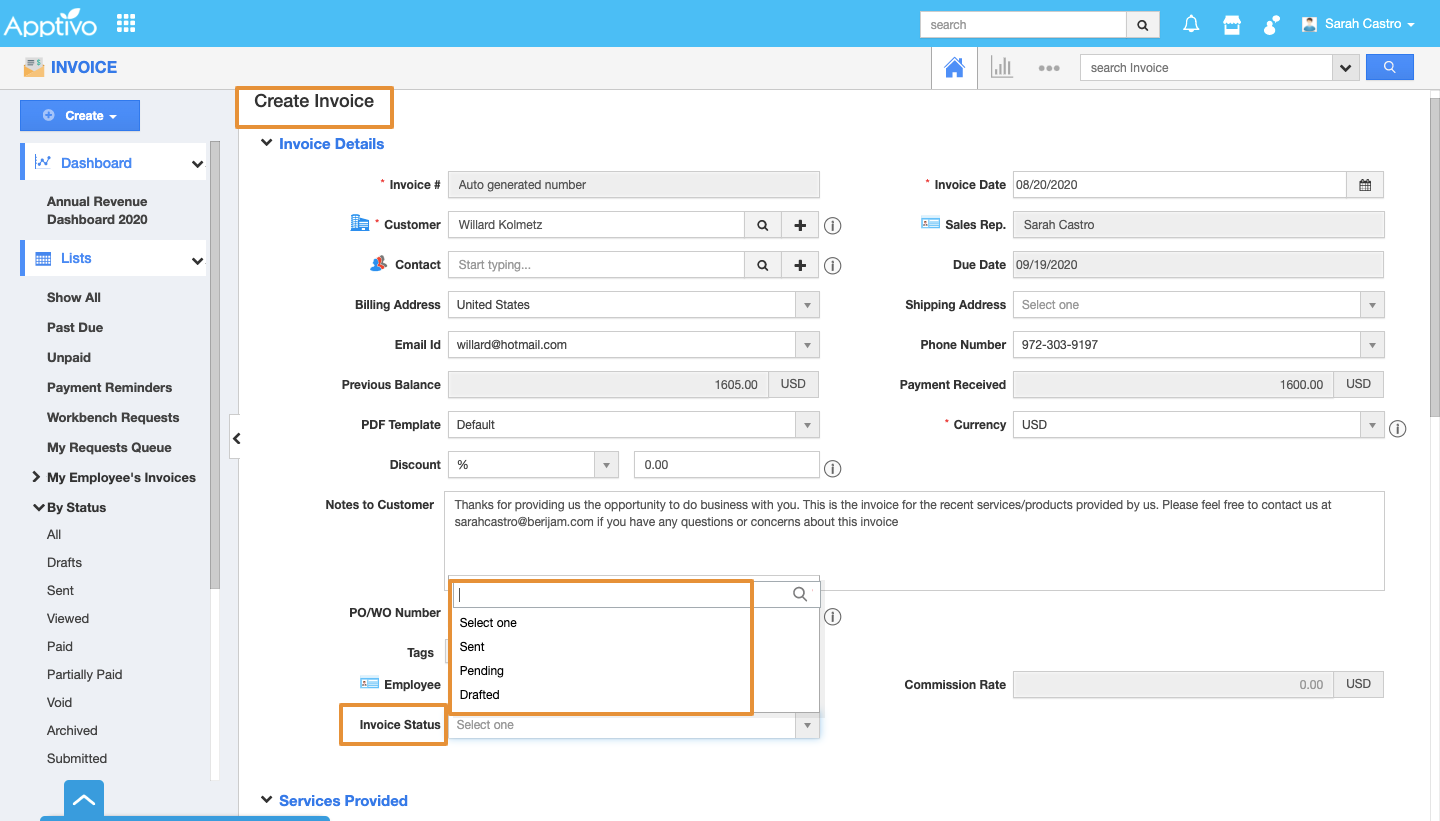Collapse the Invoice Details section
The height and width of the screenshot is (821, 1440).
(266, 143)
